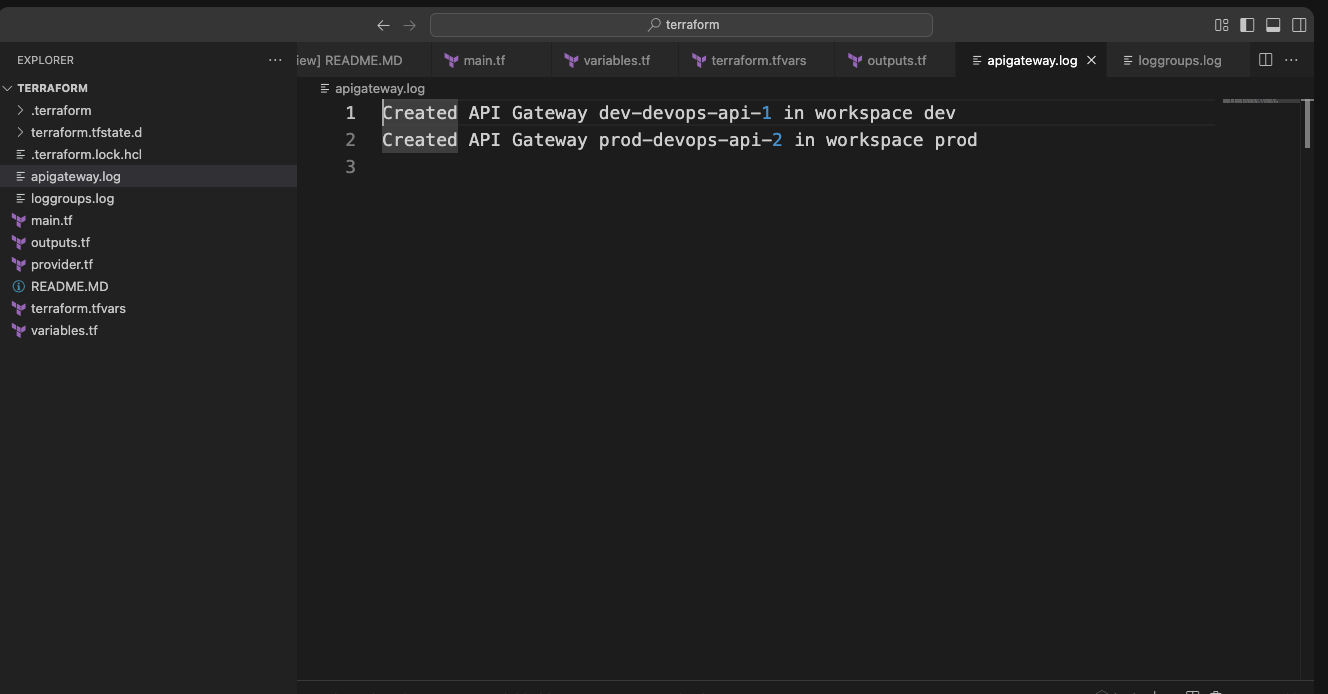
Task: Click the Go Forward arrow icon
Action: click(410, 25)
